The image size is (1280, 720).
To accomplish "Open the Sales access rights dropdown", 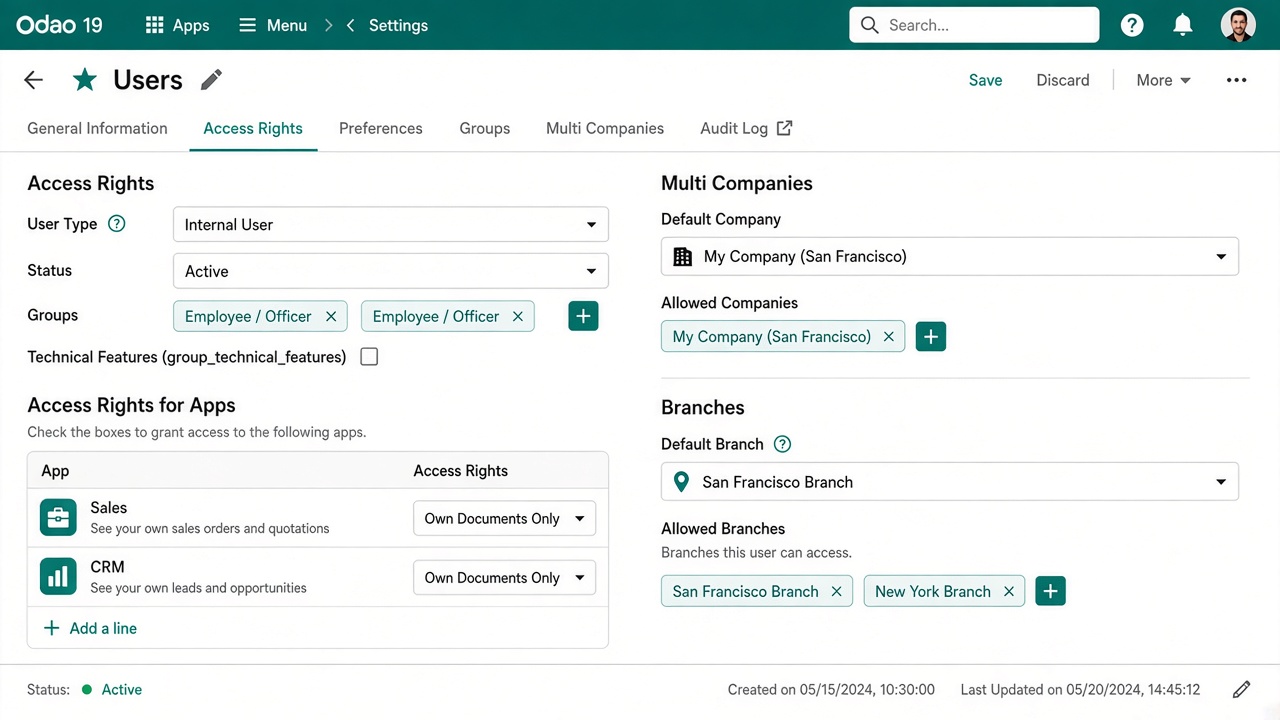I will coord(505,518).
